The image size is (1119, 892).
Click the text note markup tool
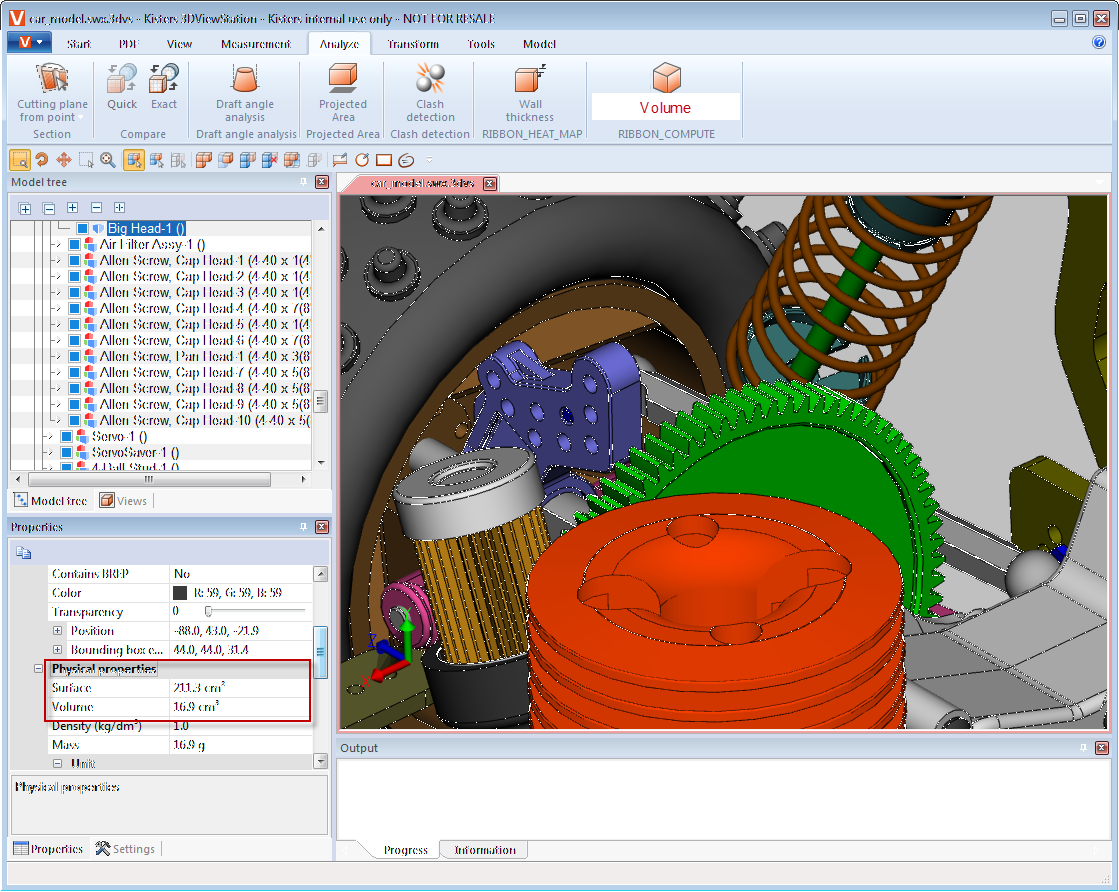[x=340, y=160]
